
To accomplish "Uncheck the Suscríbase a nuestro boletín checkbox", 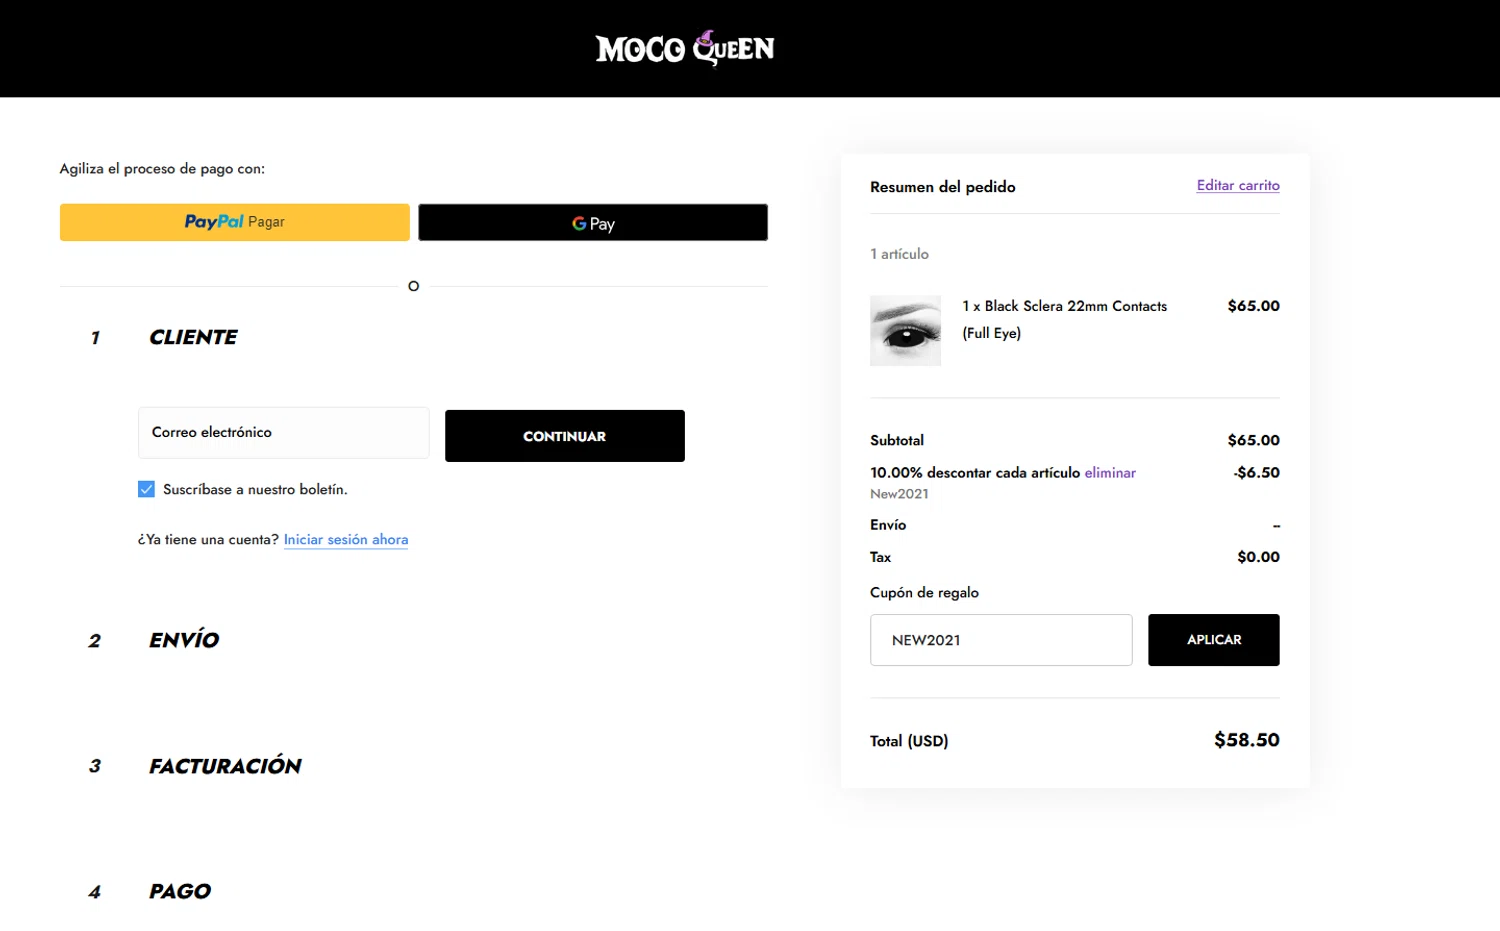I will [x=147, y=489].
